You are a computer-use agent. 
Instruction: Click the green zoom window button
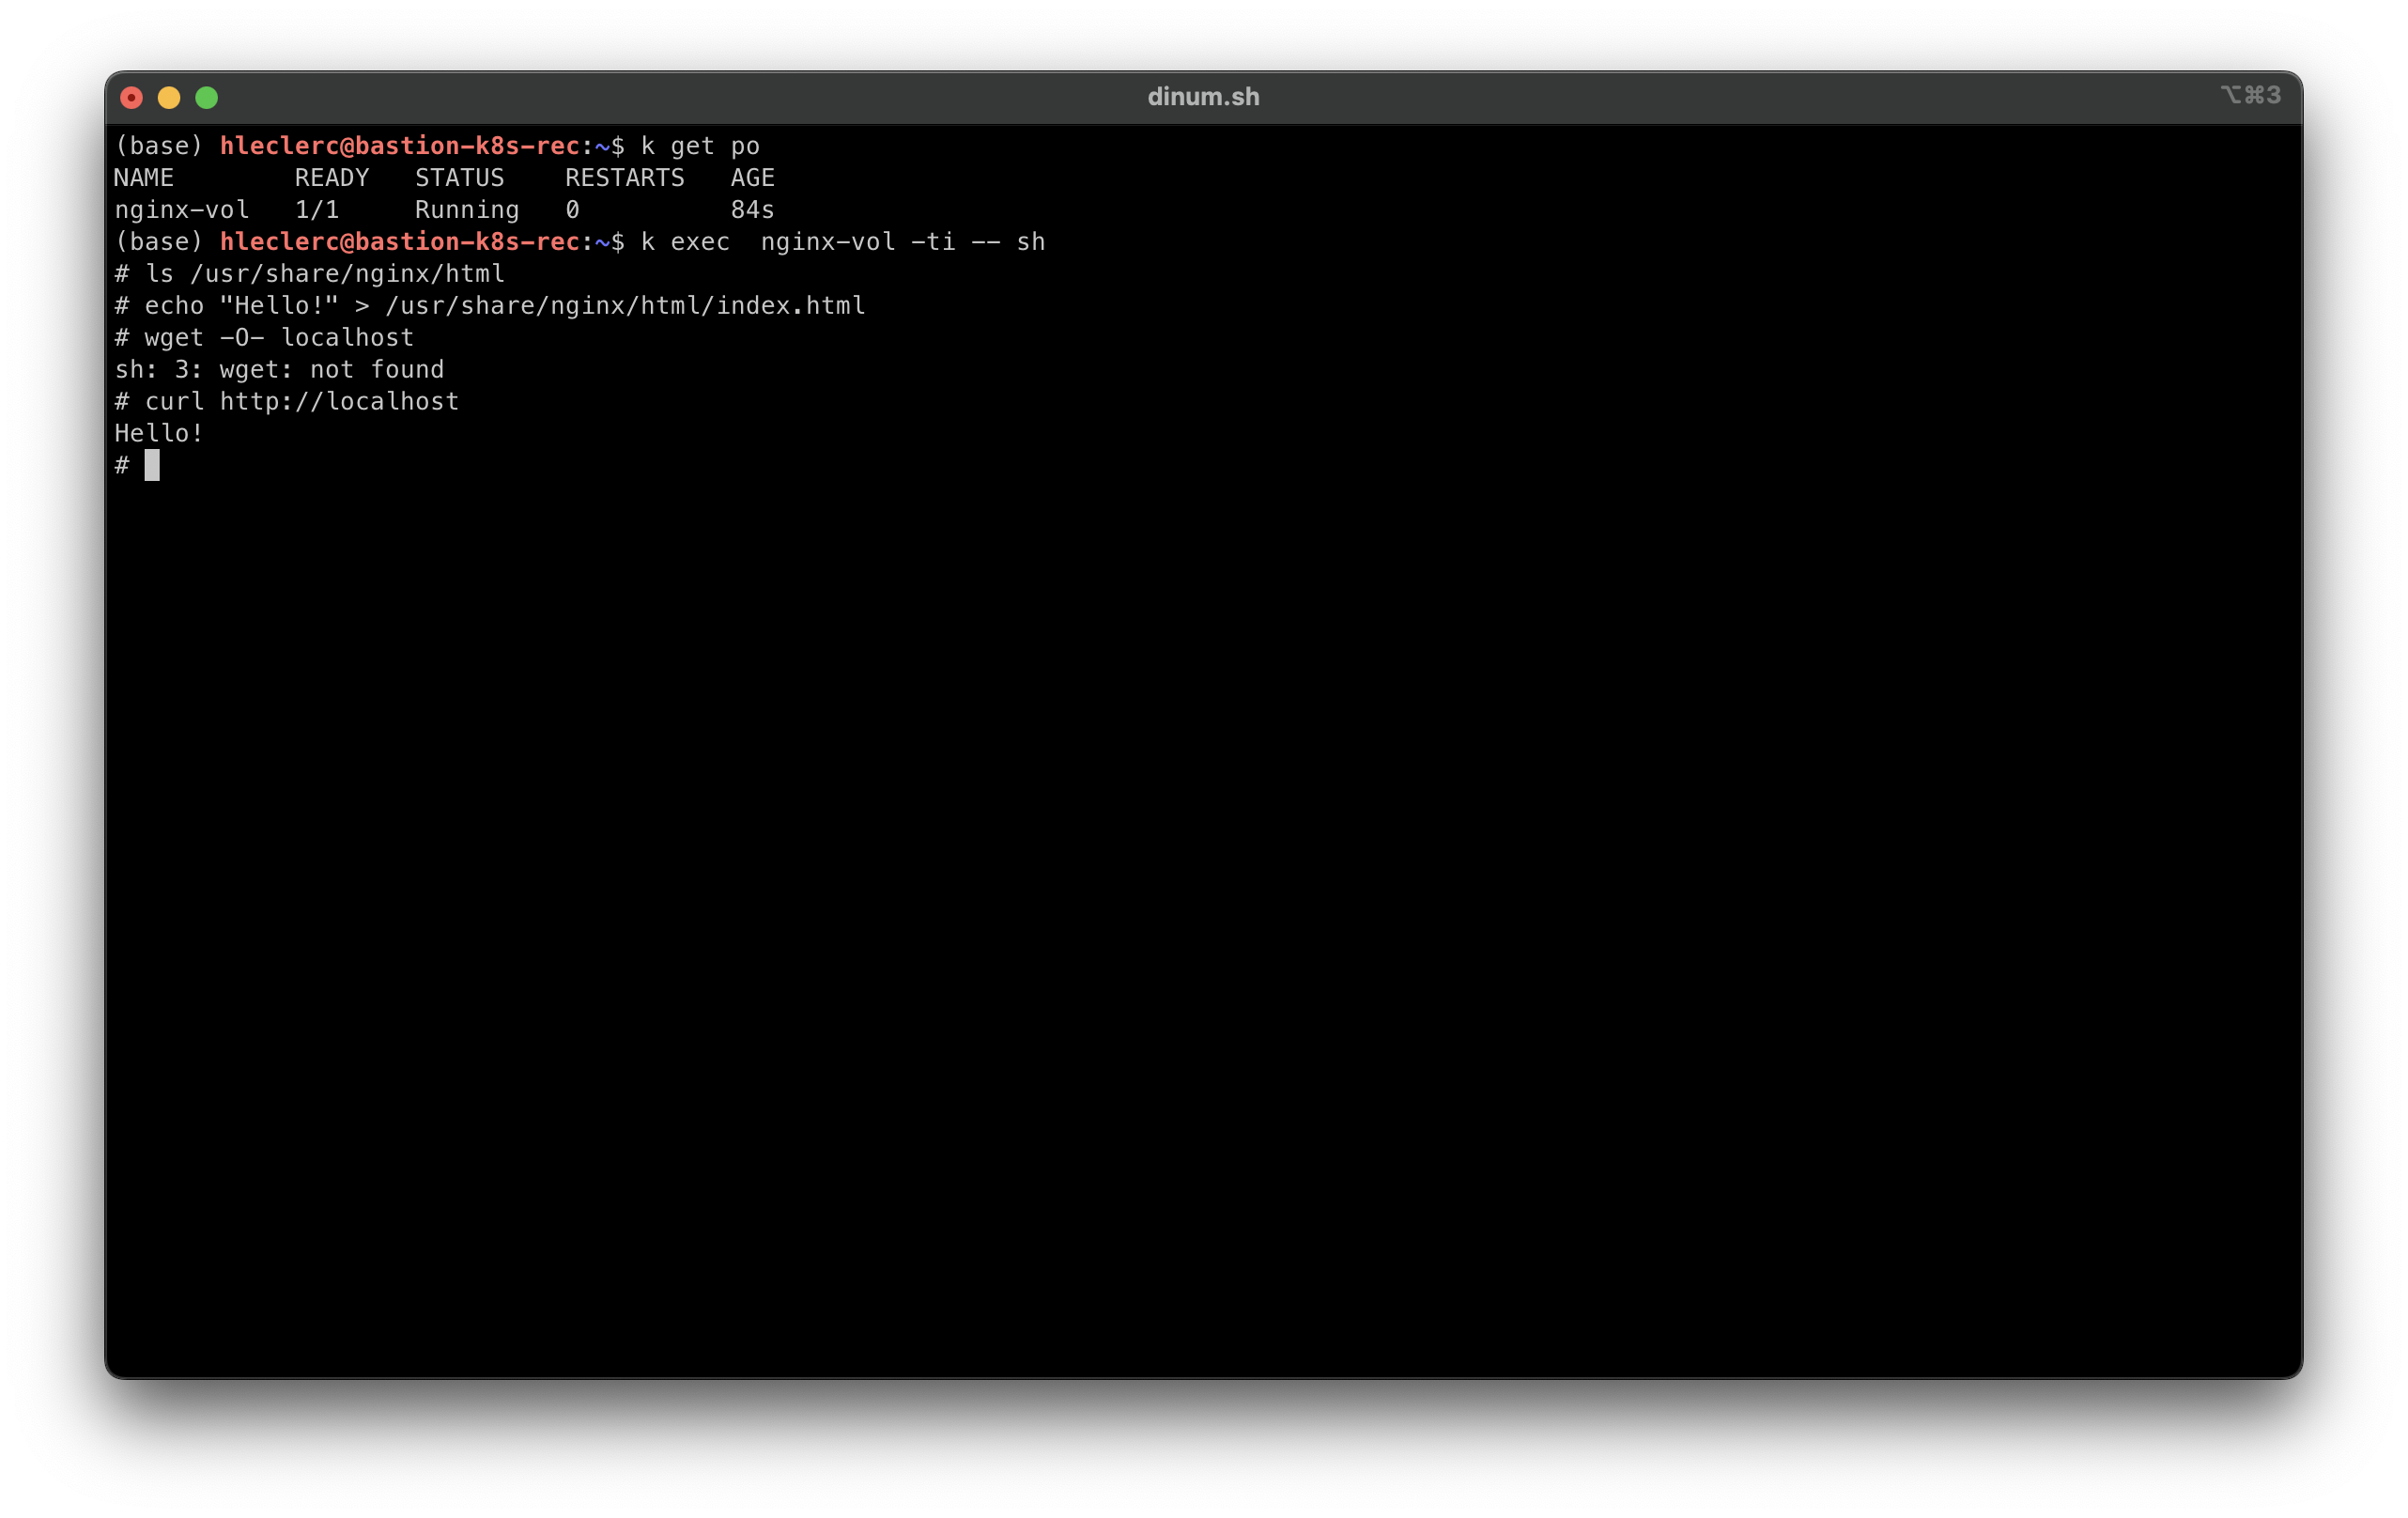(x=207, y=98)
